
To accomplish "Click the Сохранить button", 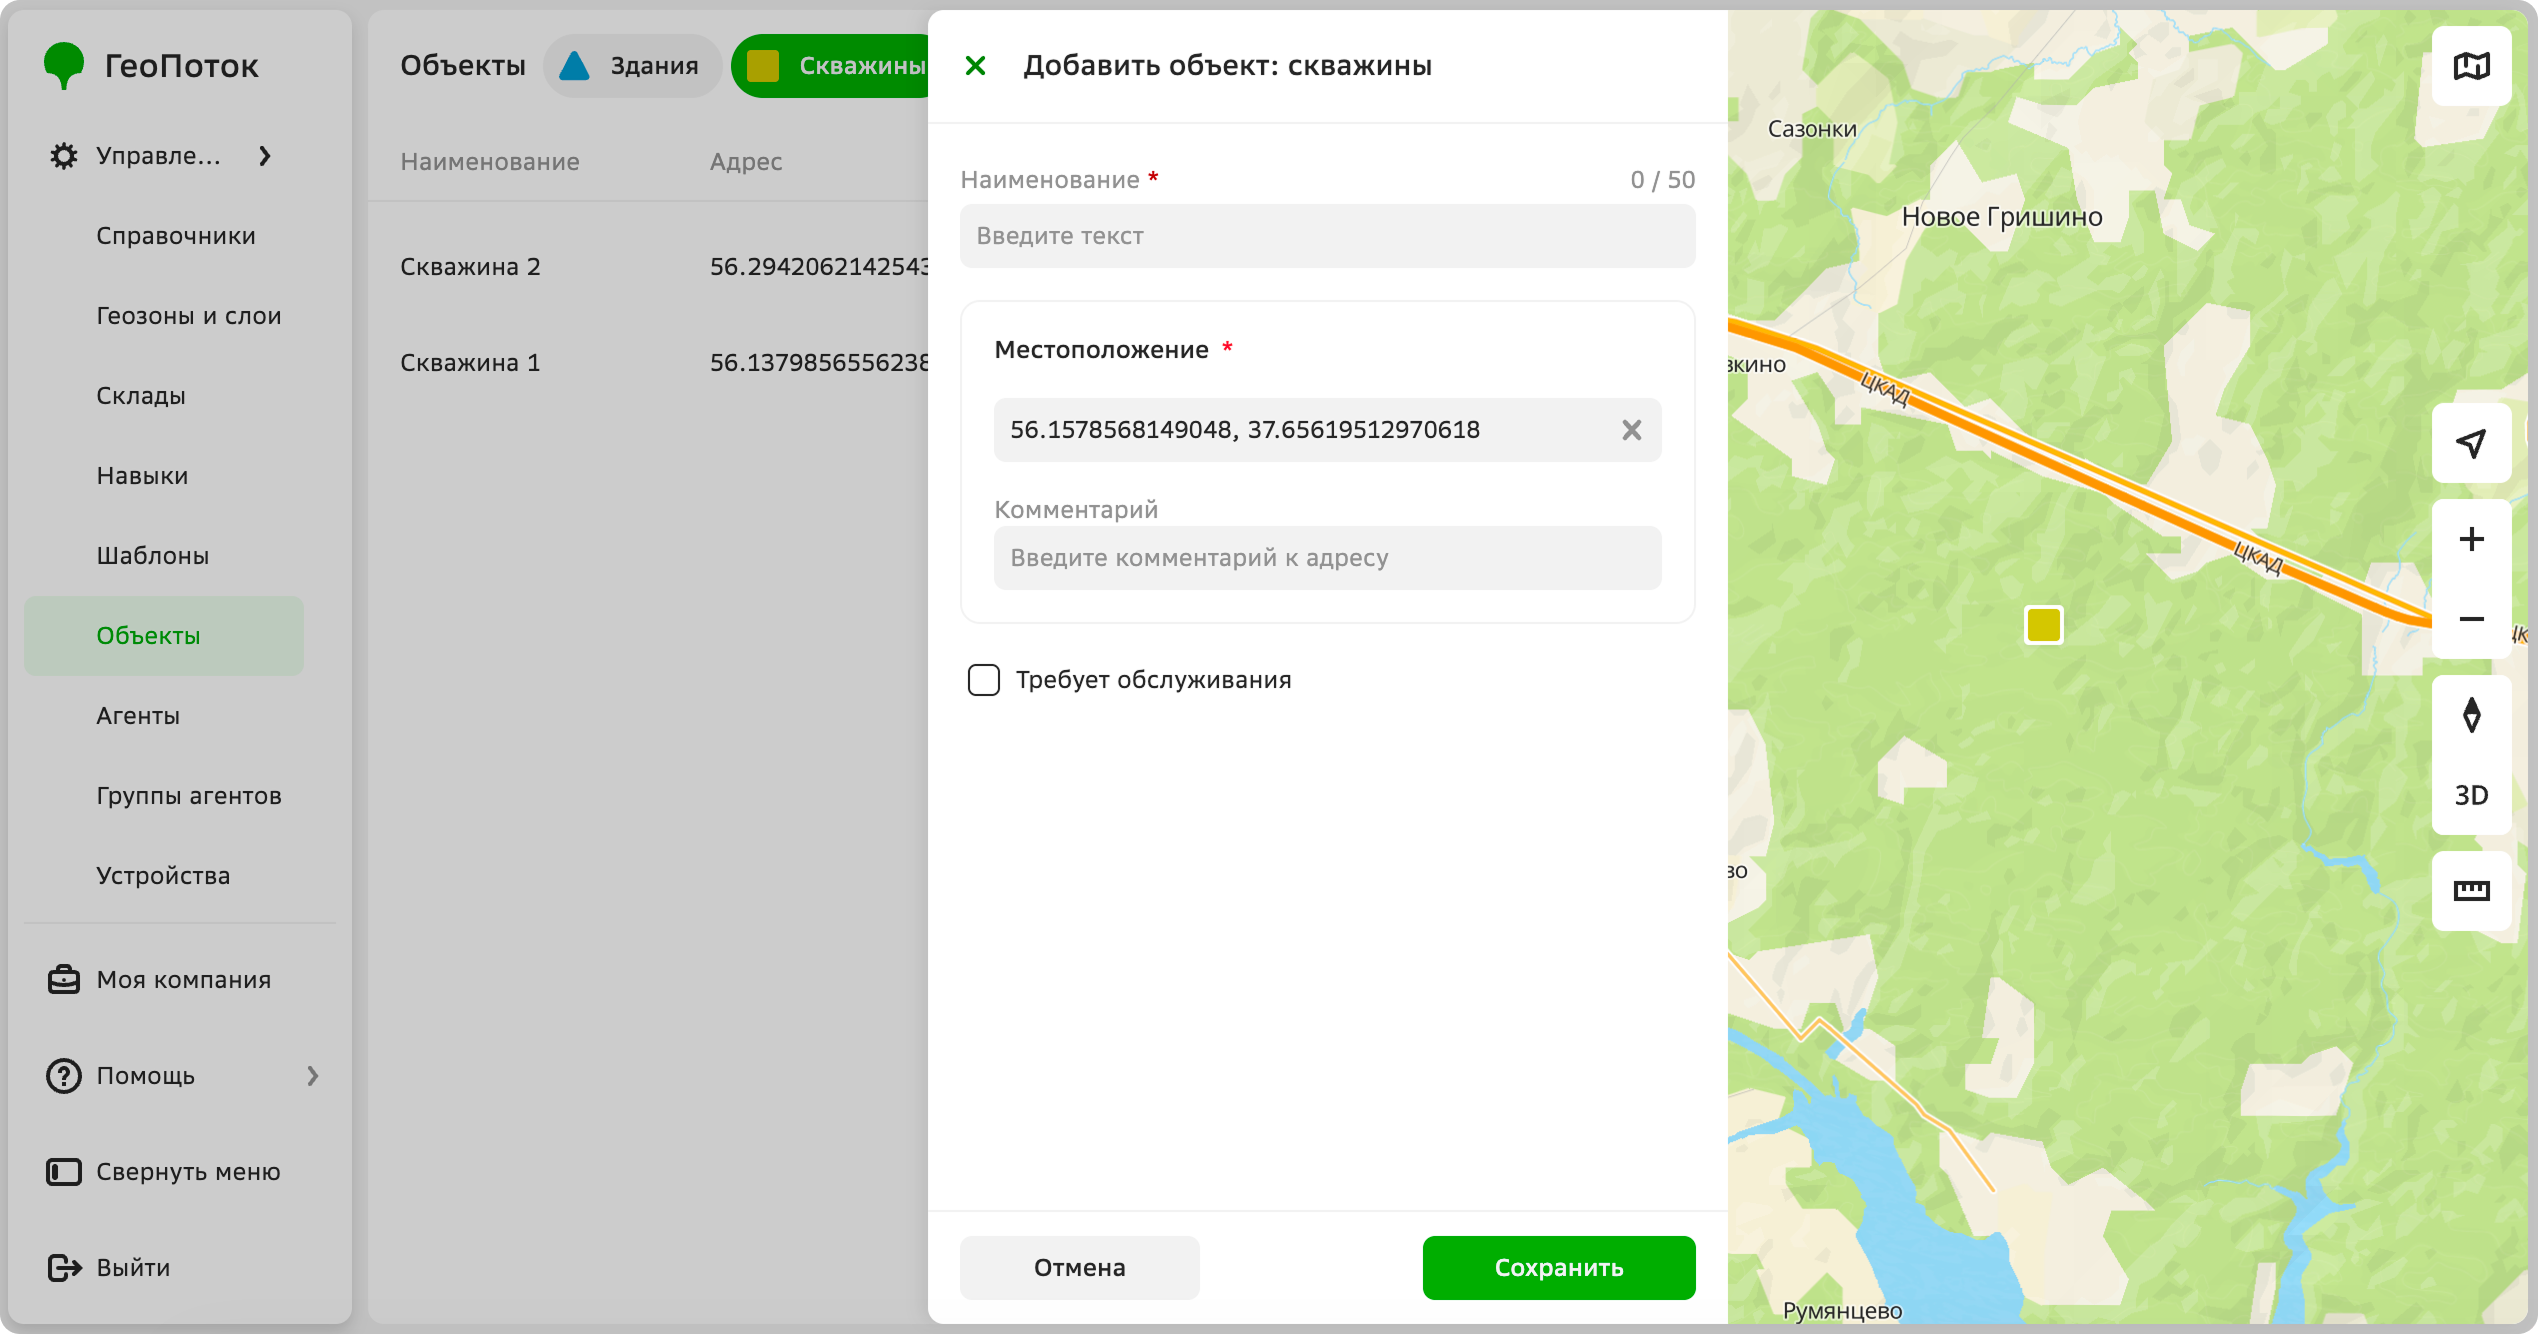I will [1559, 1268].
